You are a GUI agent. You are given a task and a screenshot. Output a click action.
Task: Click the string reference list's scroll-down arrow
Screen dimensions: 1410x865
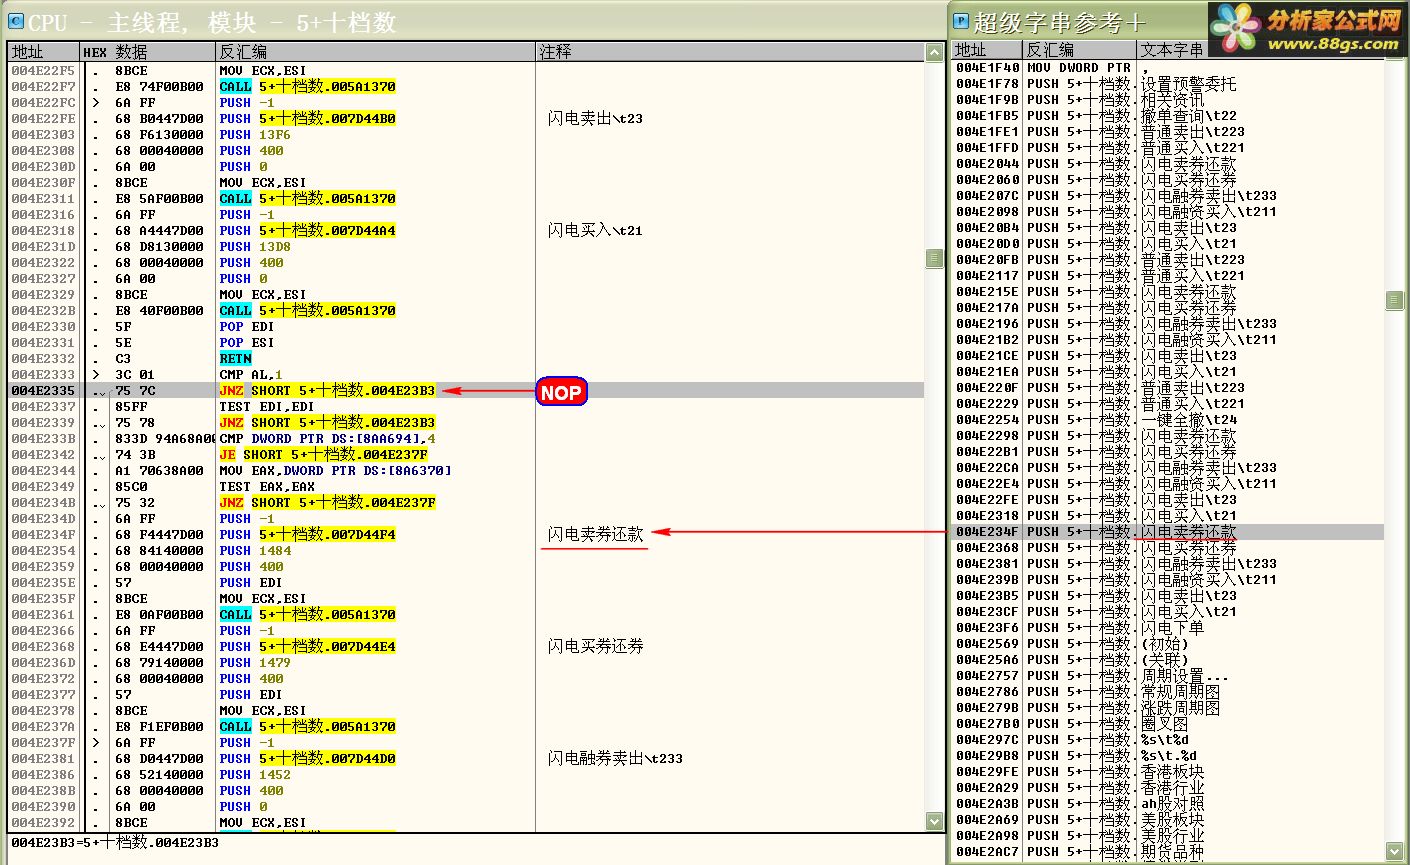pyautogui.click(x=1394, y=850)
